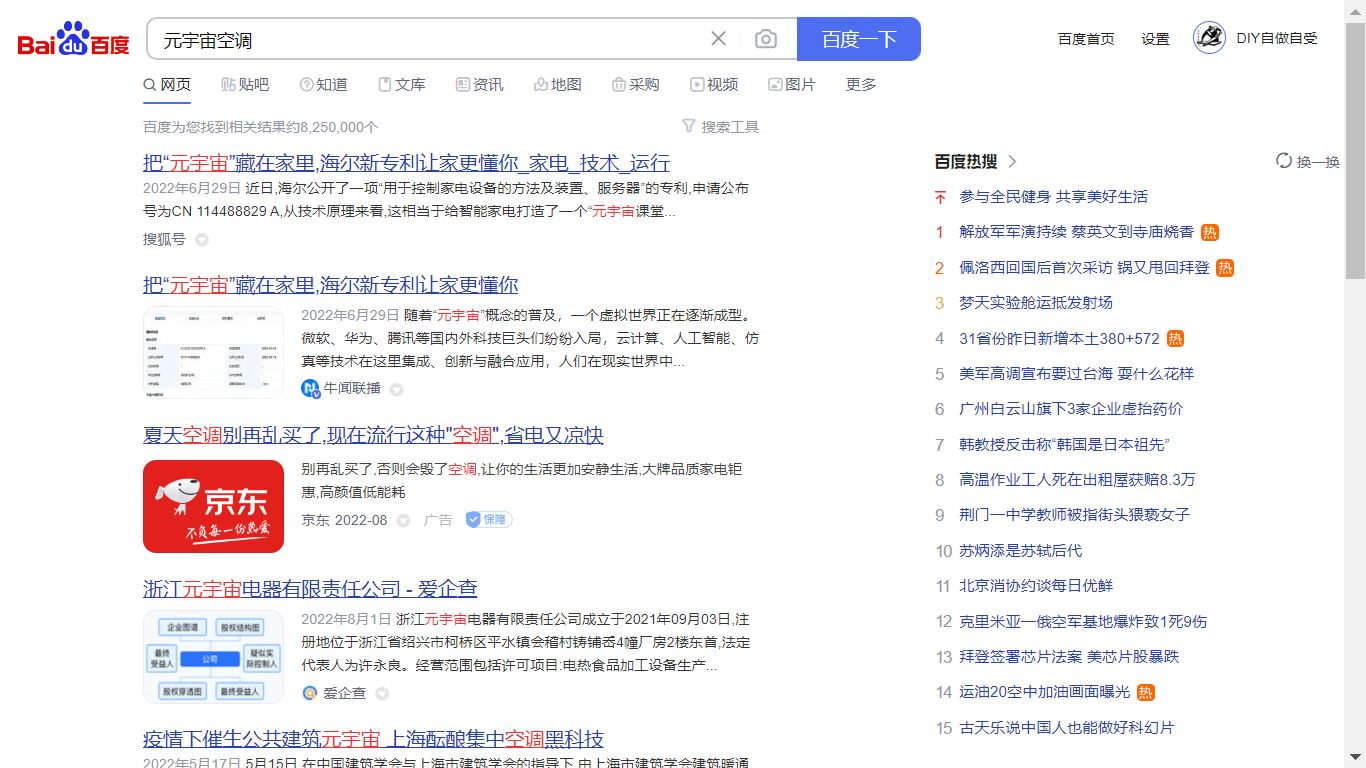Open 浙江元宇宙电器有限责任公司 - 爱企查 result

(x=310, y=589)
